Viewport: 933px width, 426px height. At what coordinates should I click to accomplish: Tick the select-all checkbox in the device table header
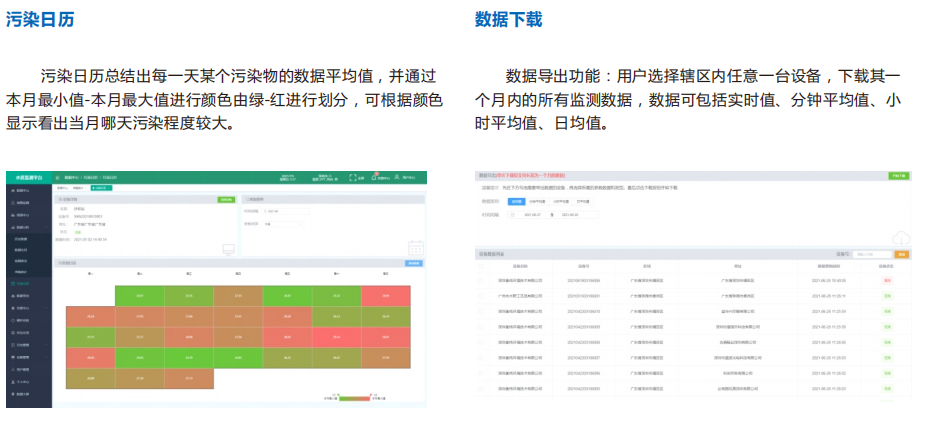[x=481, y=267]
